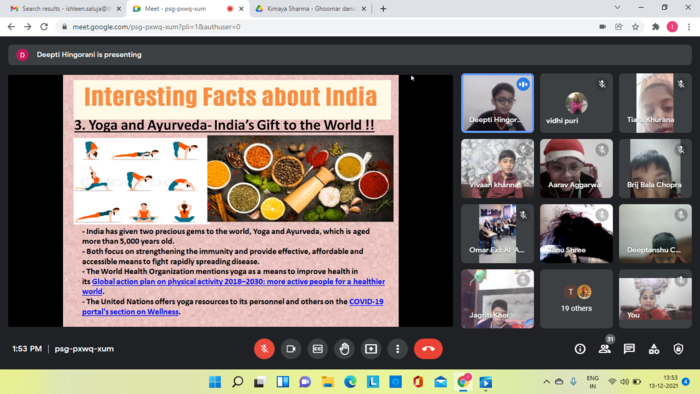Open ENG IN language switcher

pos(592,382)
